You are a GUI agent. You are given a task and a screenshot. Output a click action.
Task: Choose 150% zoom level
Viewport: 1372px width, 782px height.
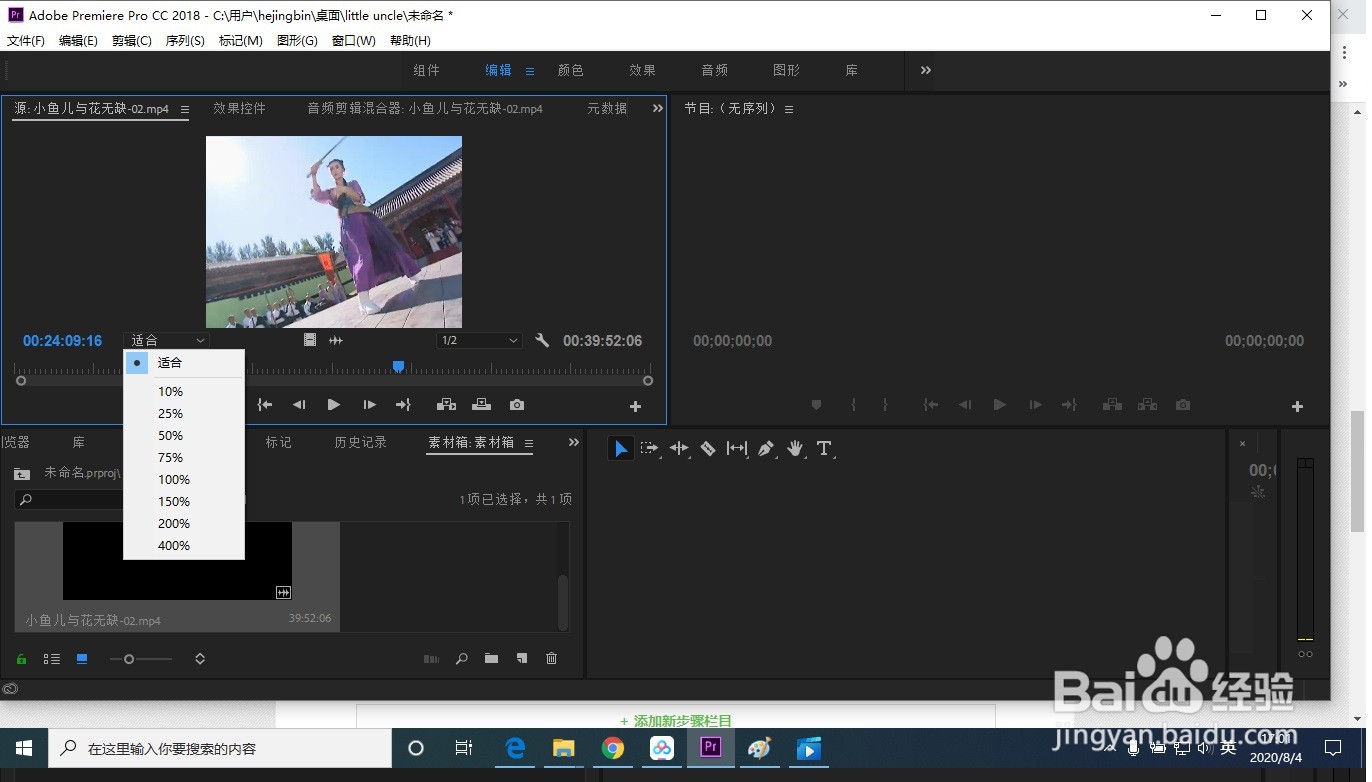[184, 502]
